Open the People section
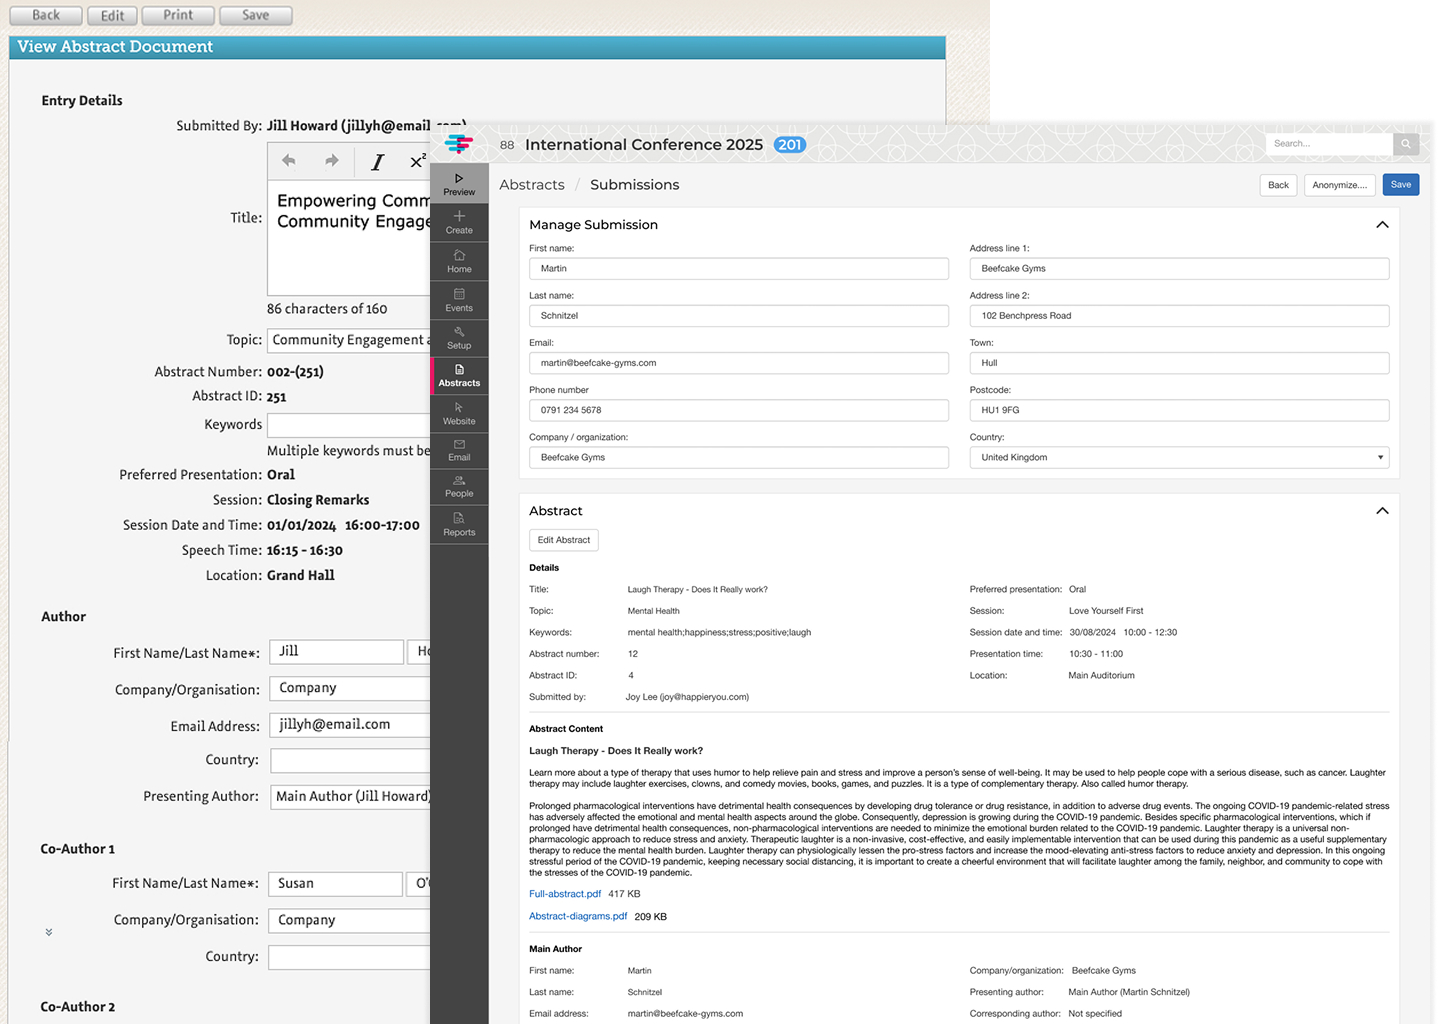The height and width of the screenshot is (1024, 1438). (x=458, y=487)
